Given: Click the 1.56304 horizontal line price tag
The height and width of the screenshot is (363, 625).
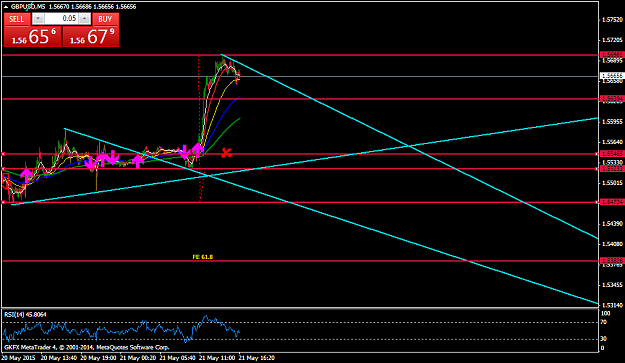Looking at the screenshot, I should tap(612, 98).
